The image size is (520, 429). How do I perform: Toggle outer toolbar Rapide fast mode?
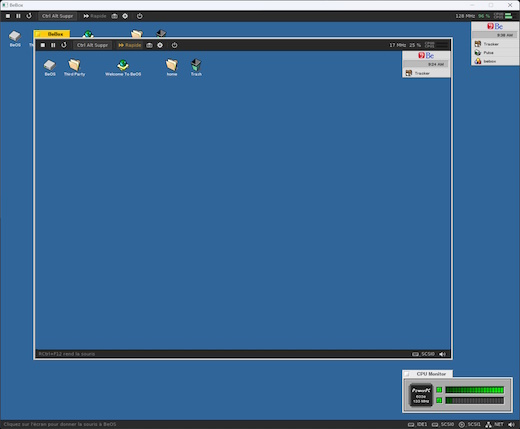click(x=95, y=16)
